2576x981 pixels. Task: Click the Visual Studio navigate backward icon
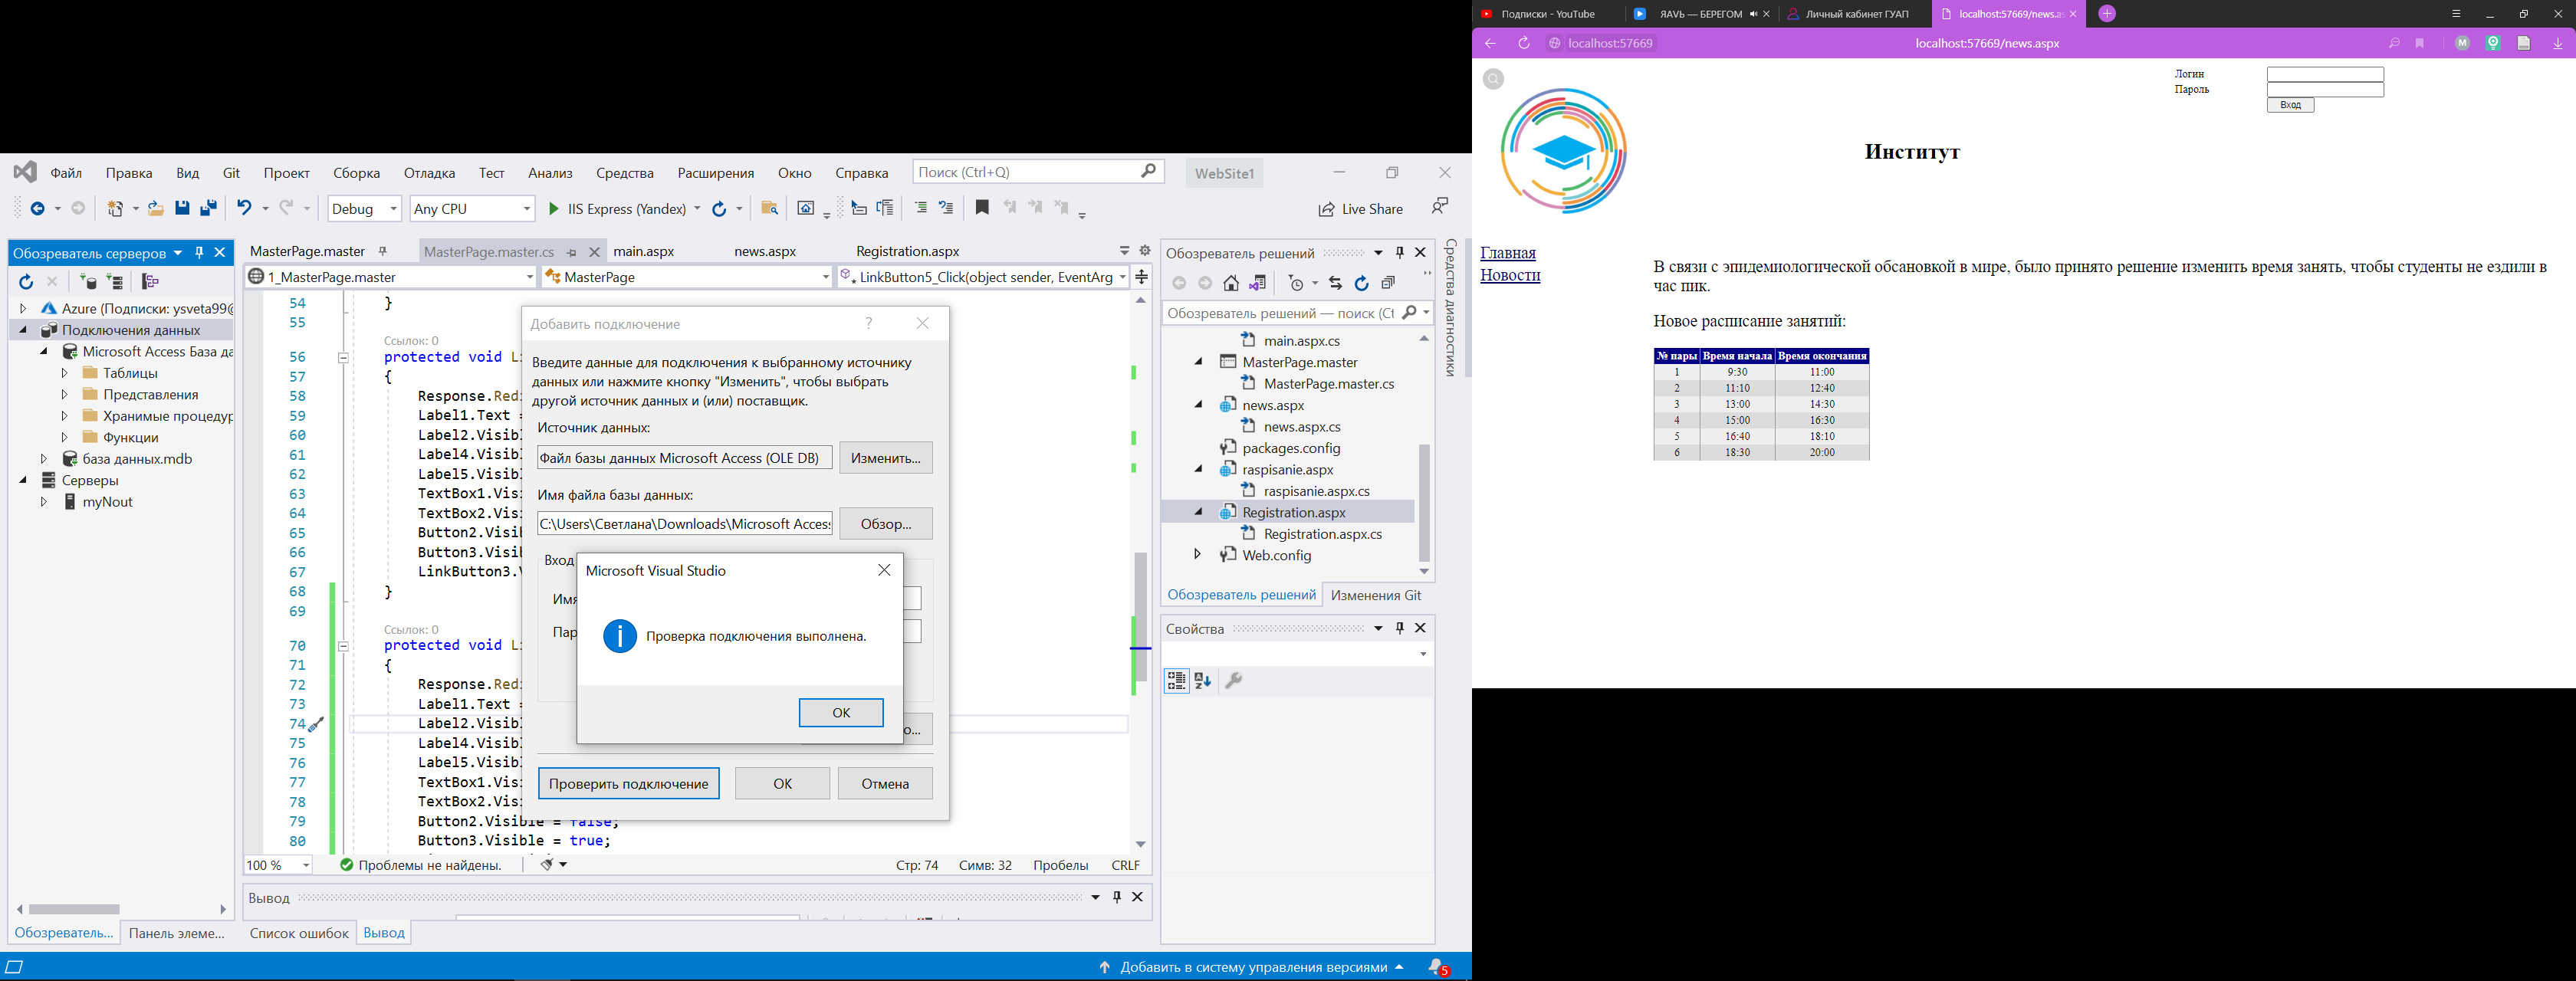[x=37, y=209]
